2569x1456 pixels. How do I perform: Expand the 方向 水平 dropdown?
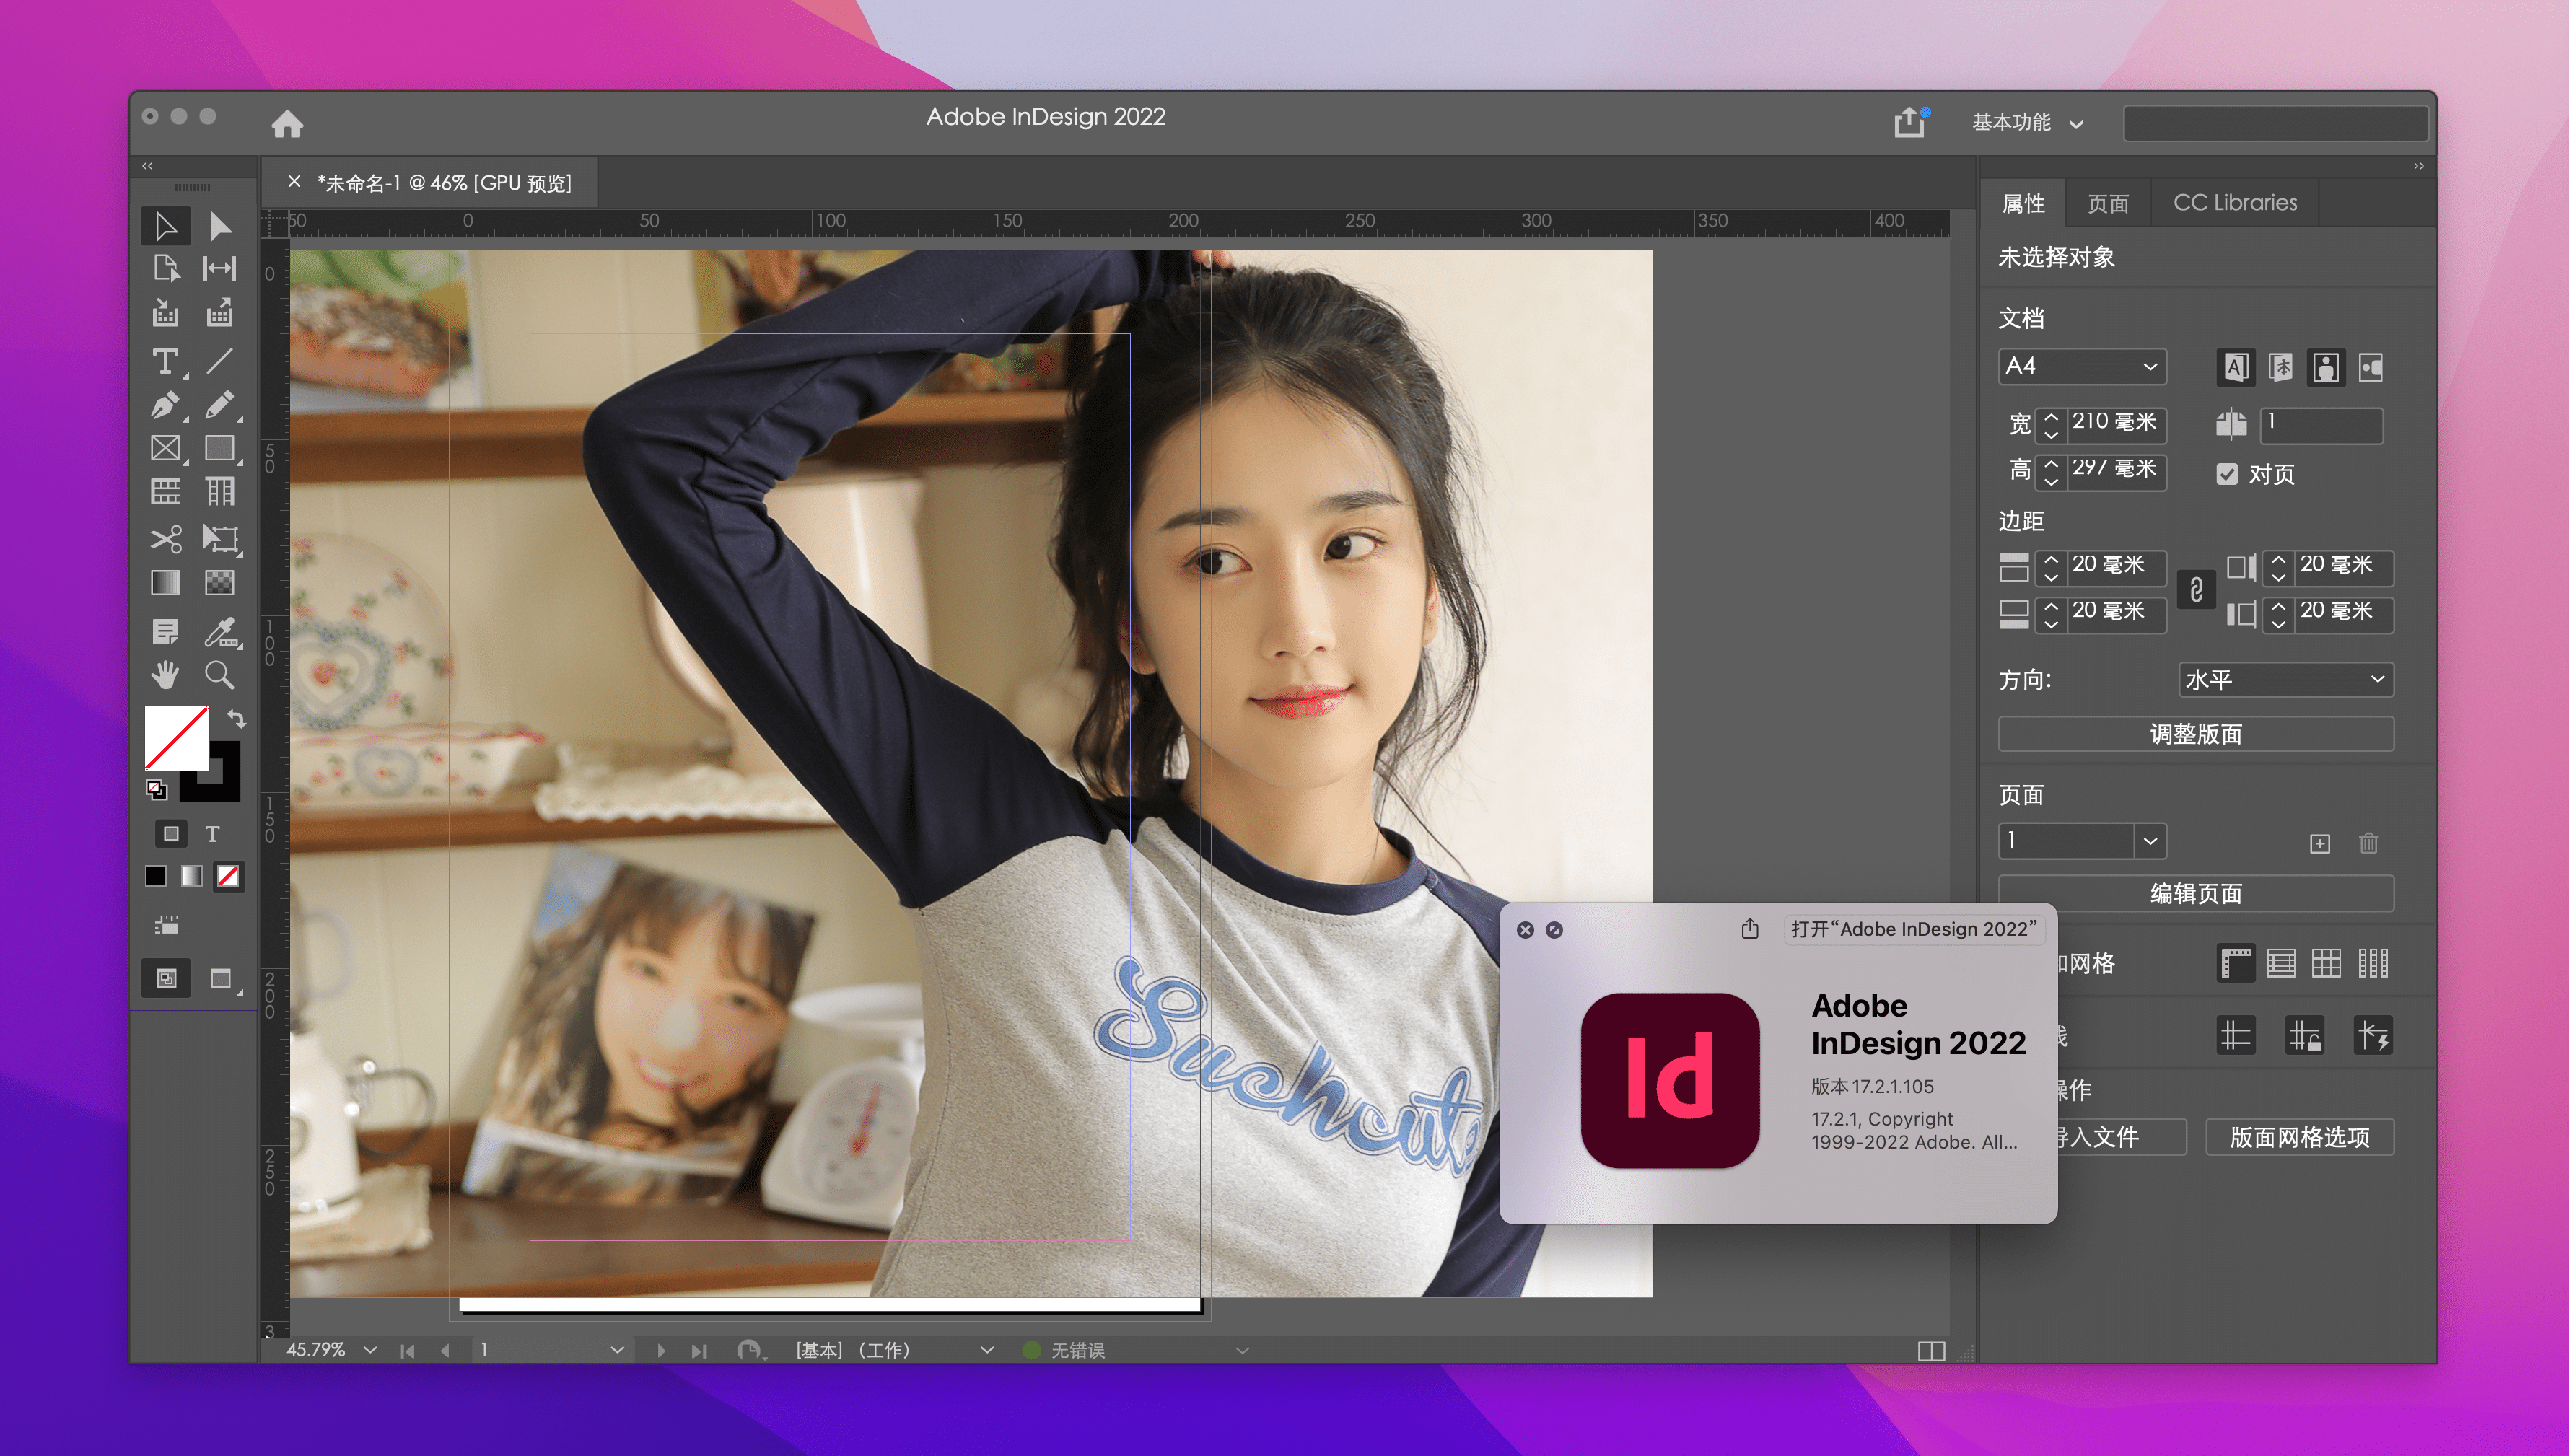(x=2285, y=680)
